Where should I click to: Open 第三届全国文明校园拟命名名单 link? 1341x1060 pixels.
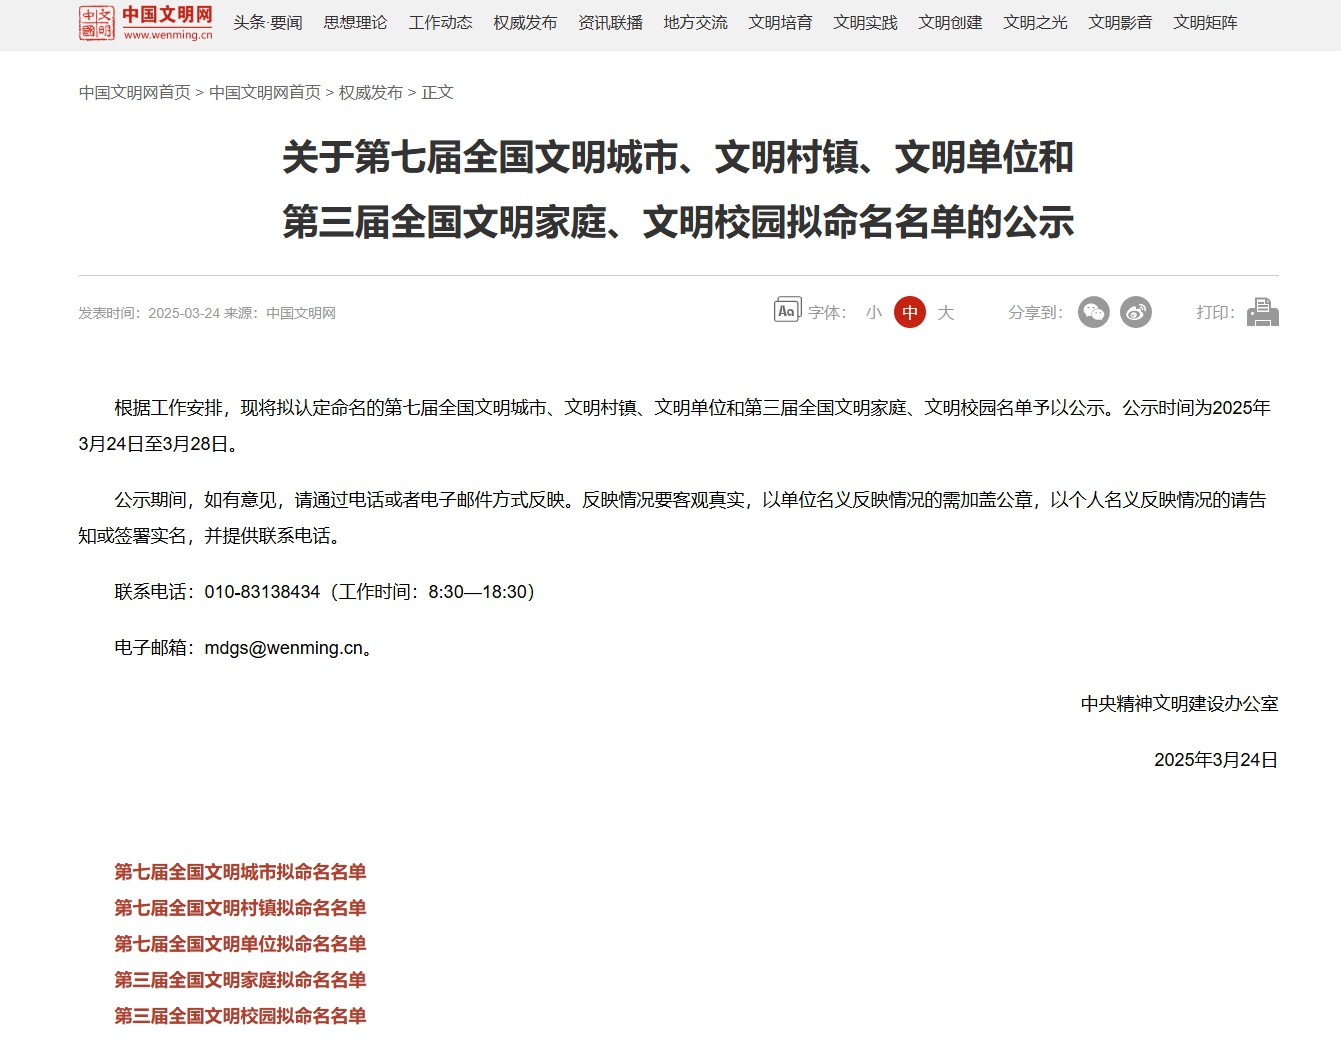(240, 1016)
